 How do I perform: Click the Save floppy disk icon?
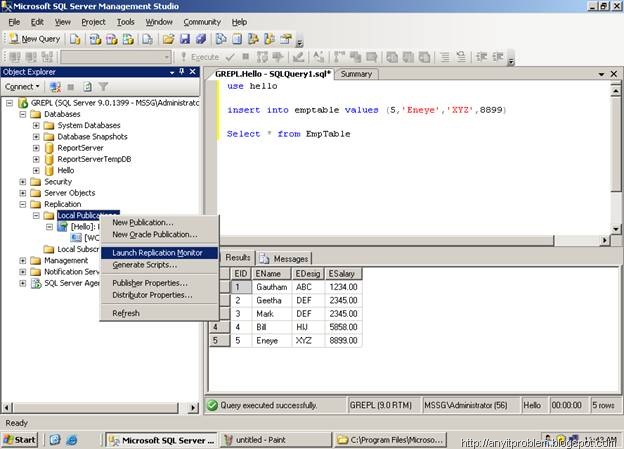[x=185, y=39]
